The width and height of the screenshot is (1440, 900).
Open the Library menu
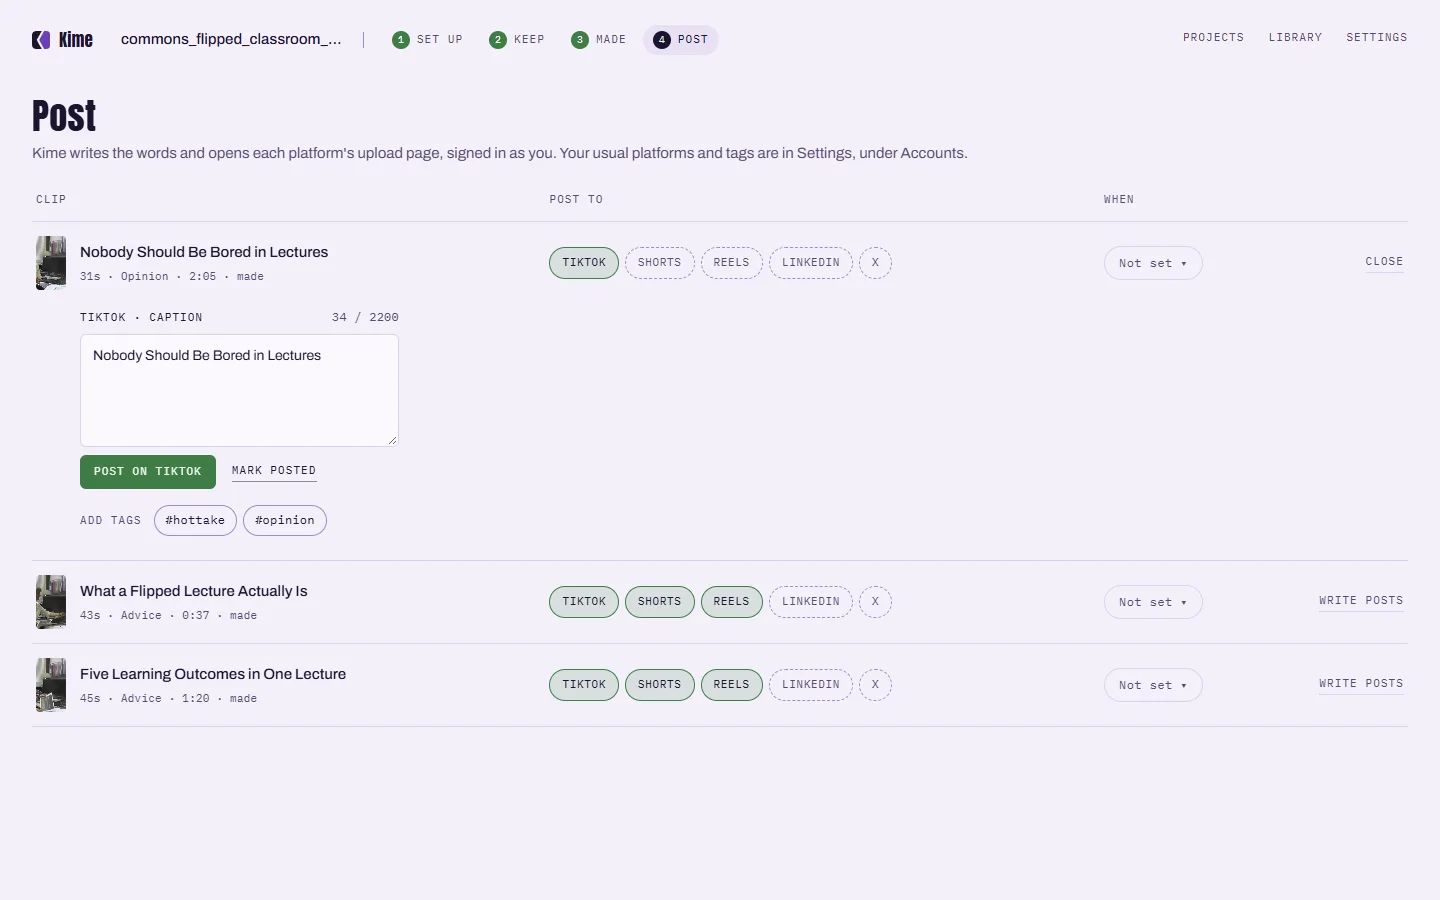click(x=1295, y=38)
